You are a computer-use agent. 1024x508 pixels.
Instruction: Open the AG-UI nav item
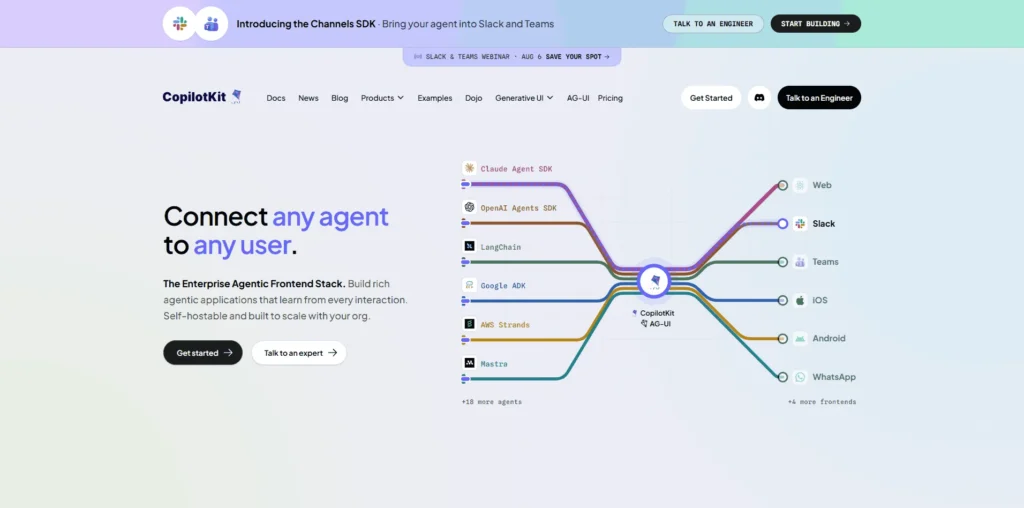pyautogui.click(x=578, y=98)
